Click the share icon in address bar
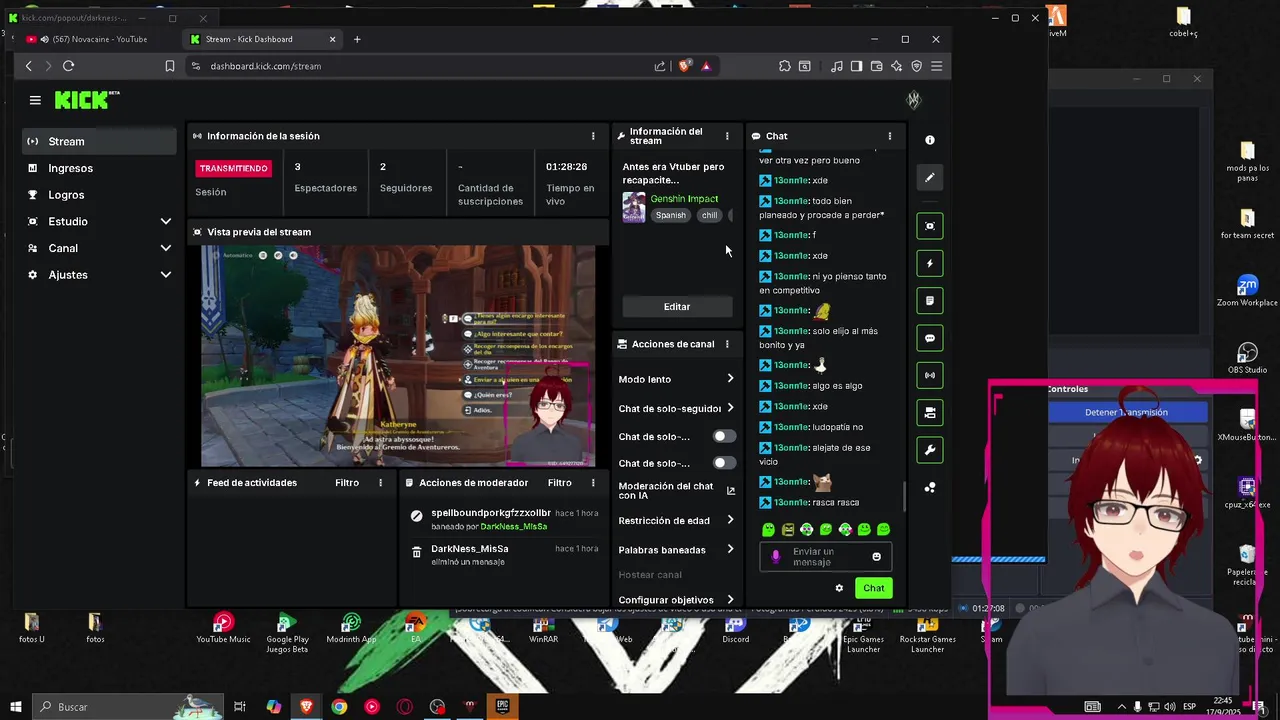The height and width of the screenshot is (720, 1280). 660,66
